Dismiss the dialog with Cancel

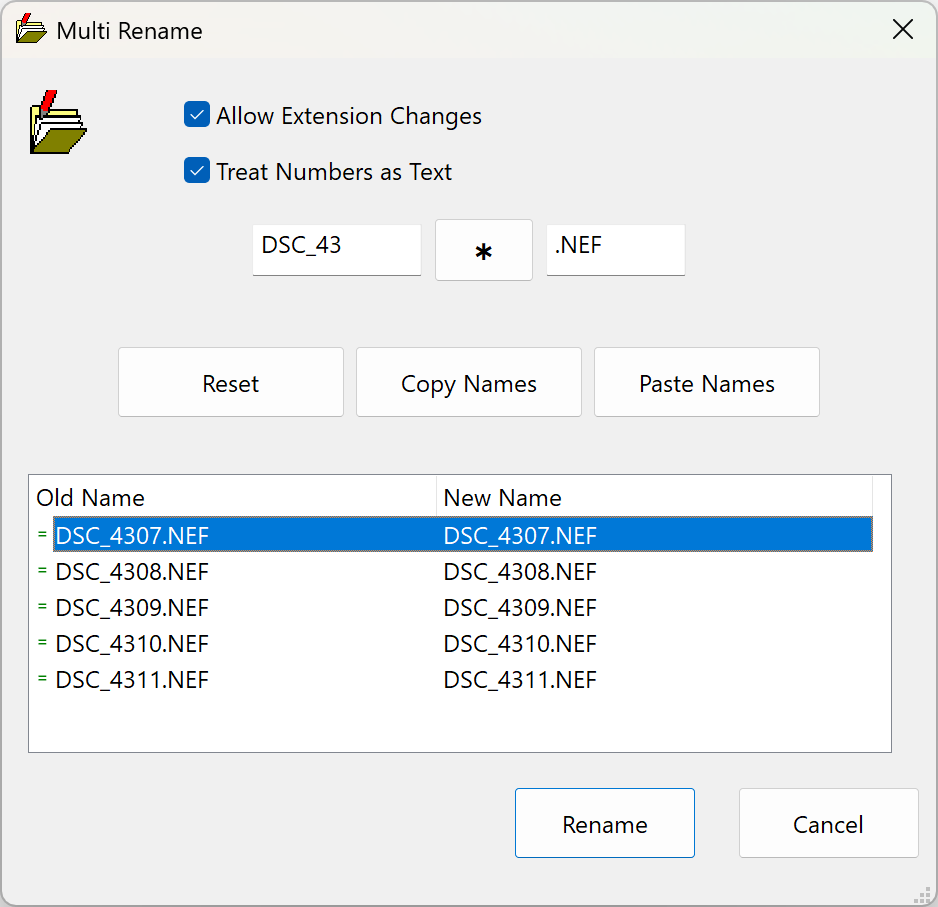pyautogui.click(x=828, y=823)
